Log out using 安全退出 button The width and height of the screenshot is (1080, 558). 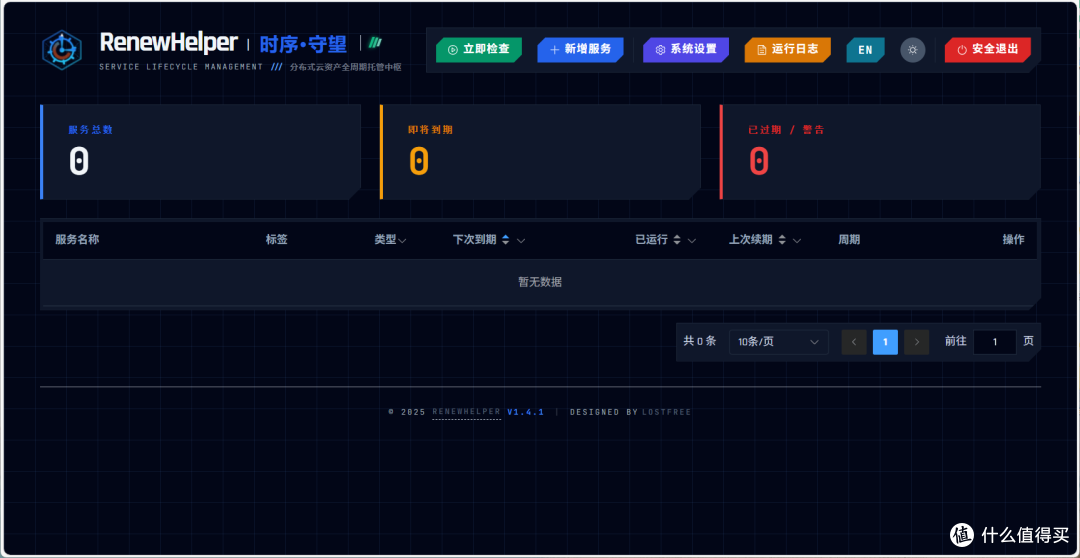988,50
